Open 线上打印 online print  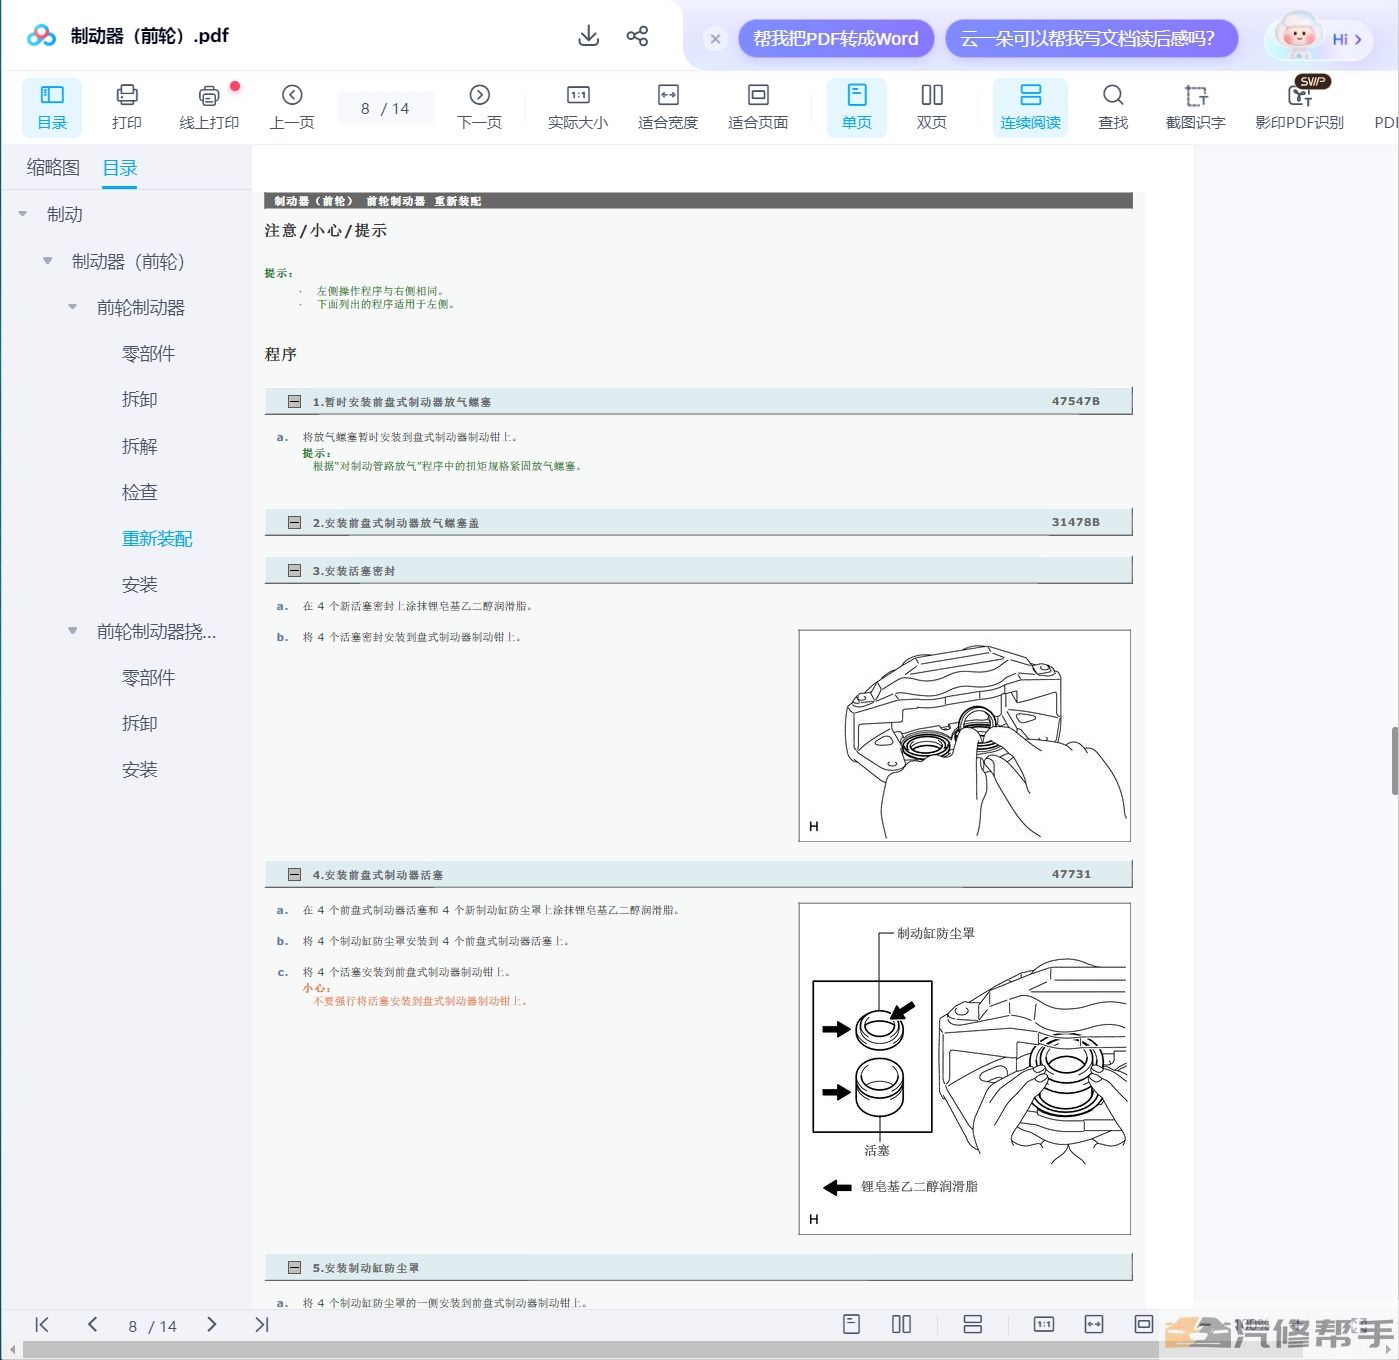tap(209, 107)
